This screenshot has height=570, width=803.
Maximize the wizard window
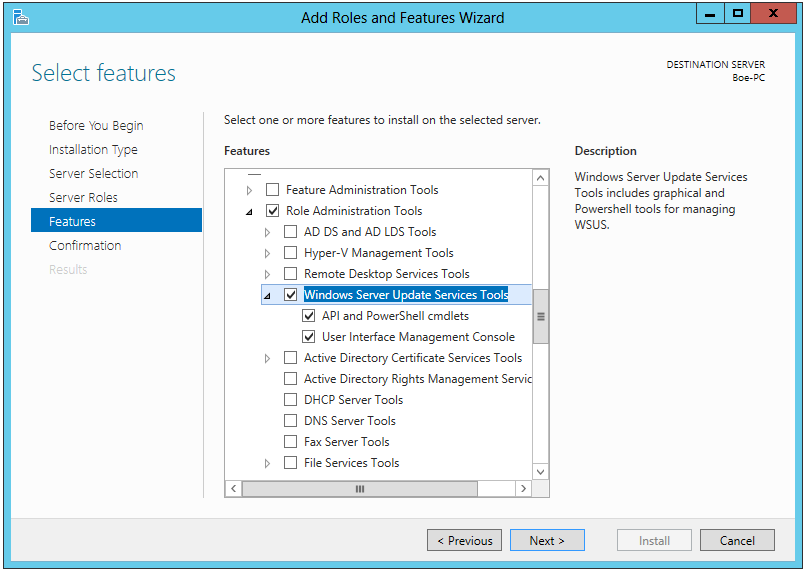(x=738, y=14)
